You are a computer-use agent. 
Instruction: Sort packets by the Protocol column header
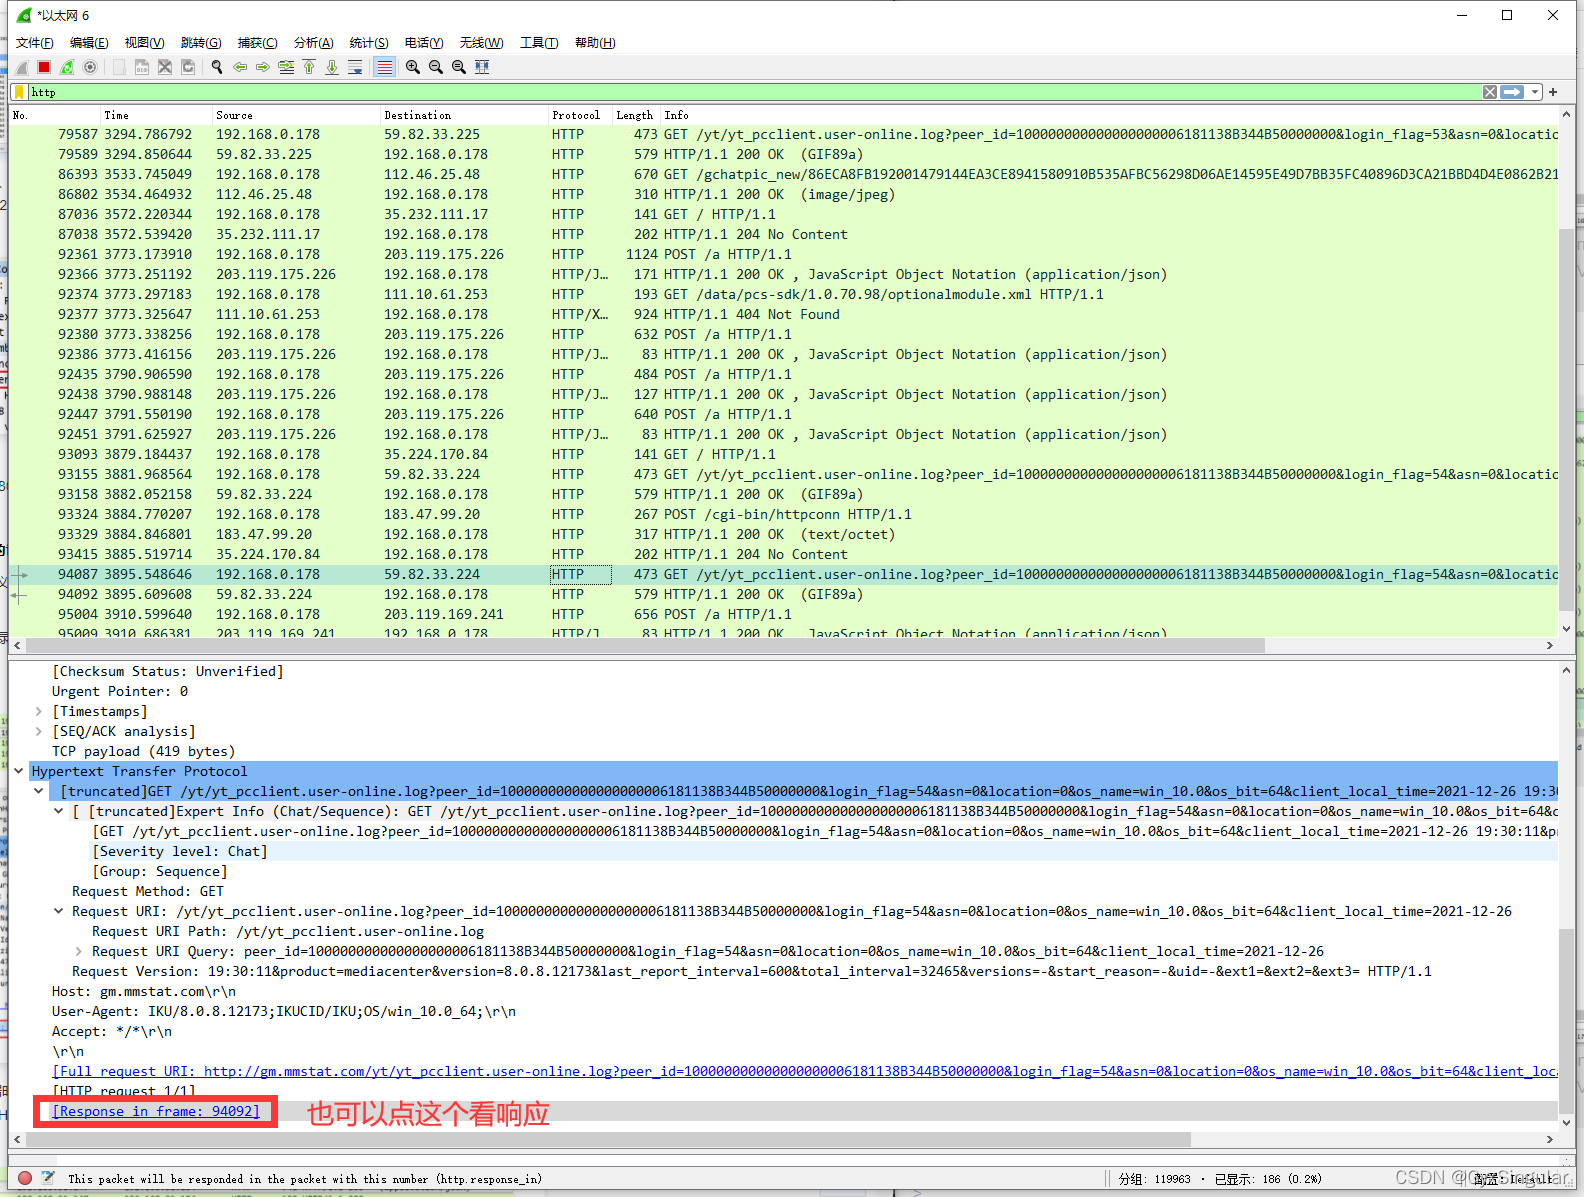point(580,115)
